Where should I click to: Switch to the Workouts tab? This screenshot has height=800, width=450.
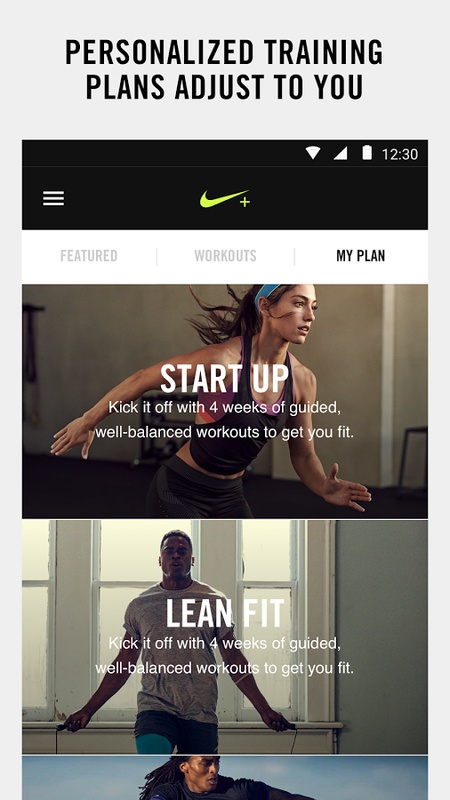[226, 256]
